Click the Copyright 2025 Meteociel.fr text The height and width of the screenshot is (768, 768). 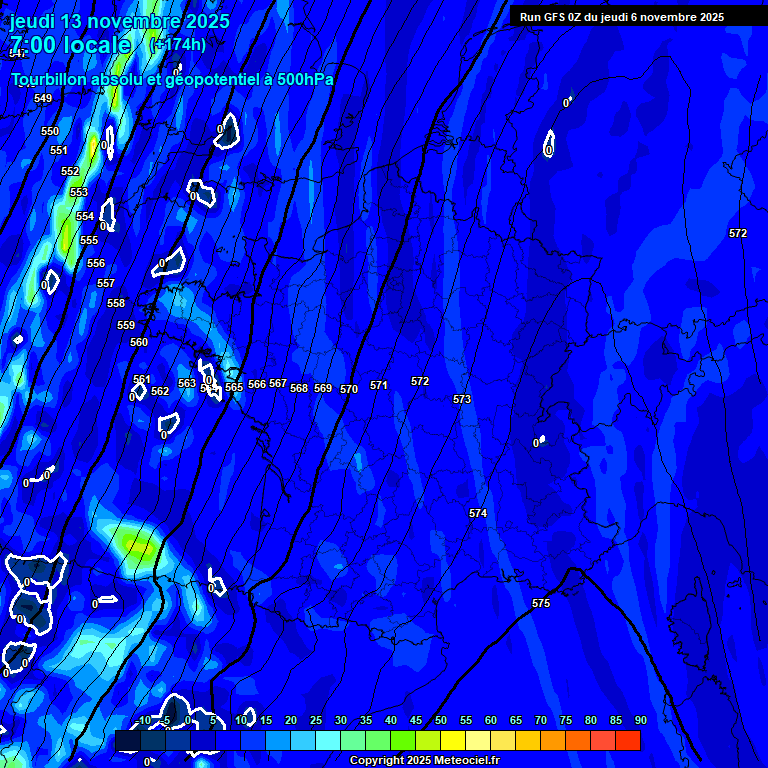tap(424, 760)
